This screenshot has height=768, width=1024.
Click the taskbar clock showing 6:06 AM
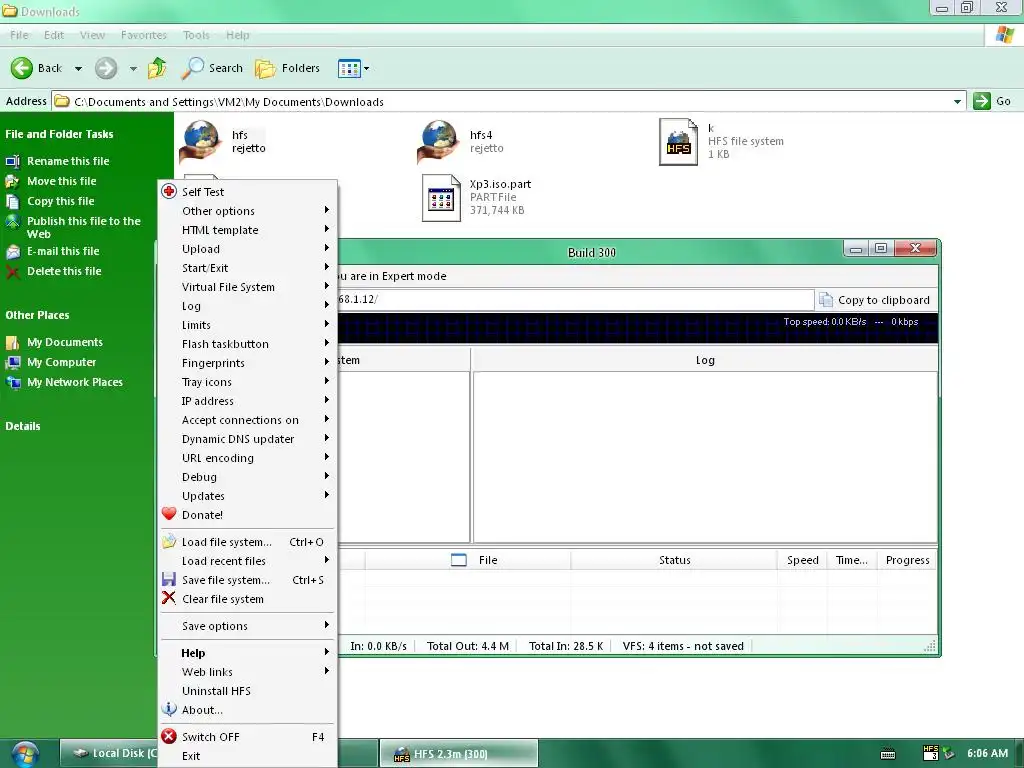987,753
